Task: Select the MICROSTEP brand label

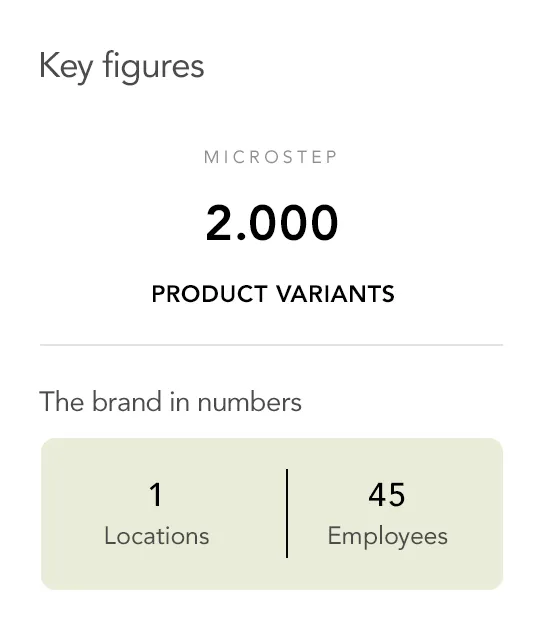Action: [271, 157]
